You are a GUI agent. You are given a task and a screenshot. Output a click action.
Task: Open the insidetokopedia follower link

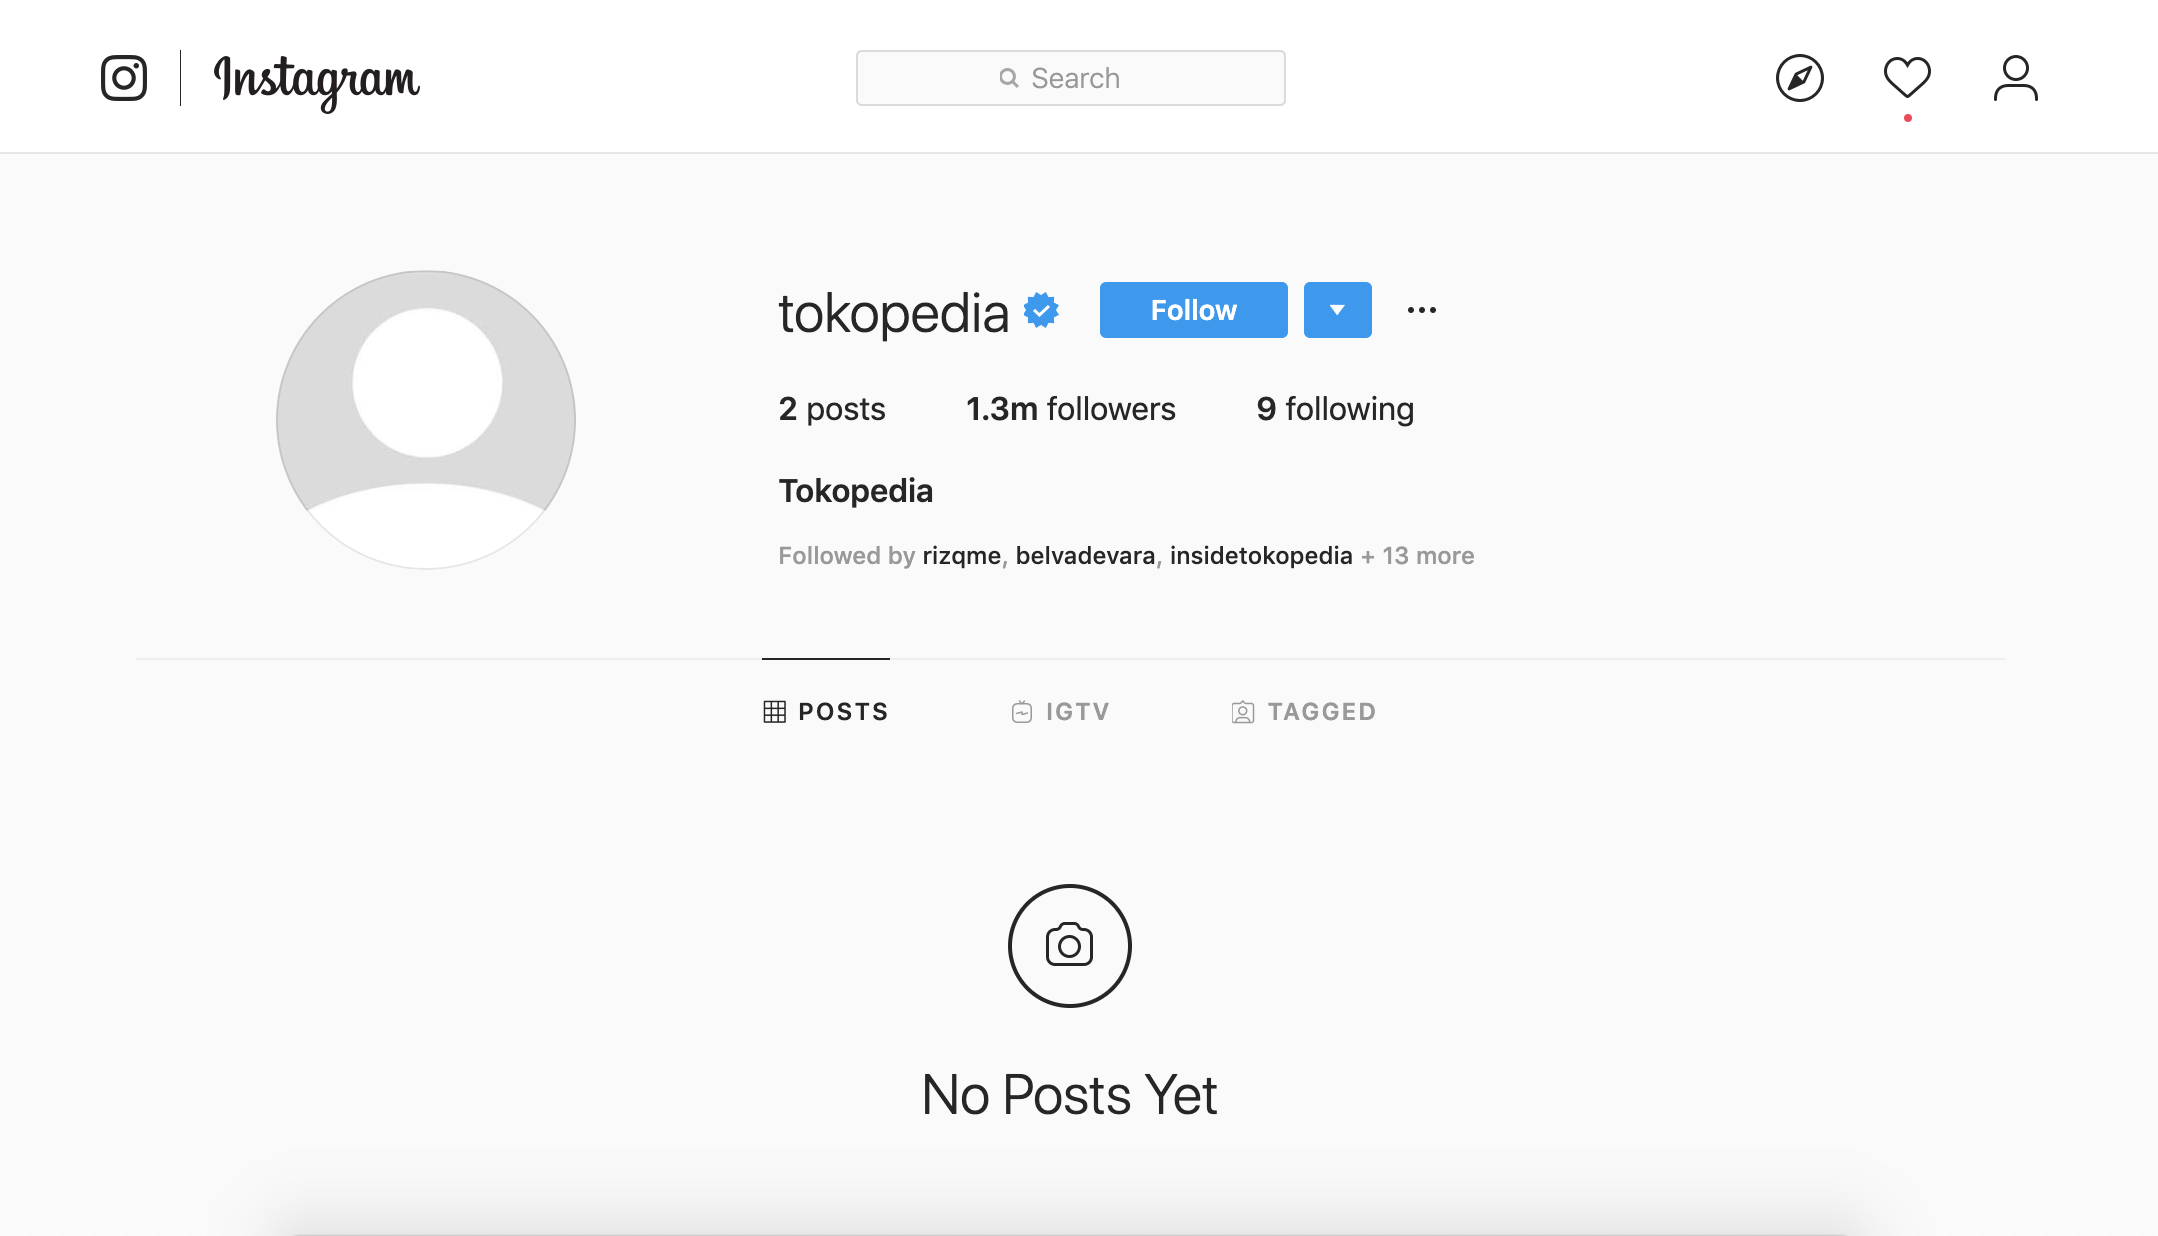pos(1260,555)
